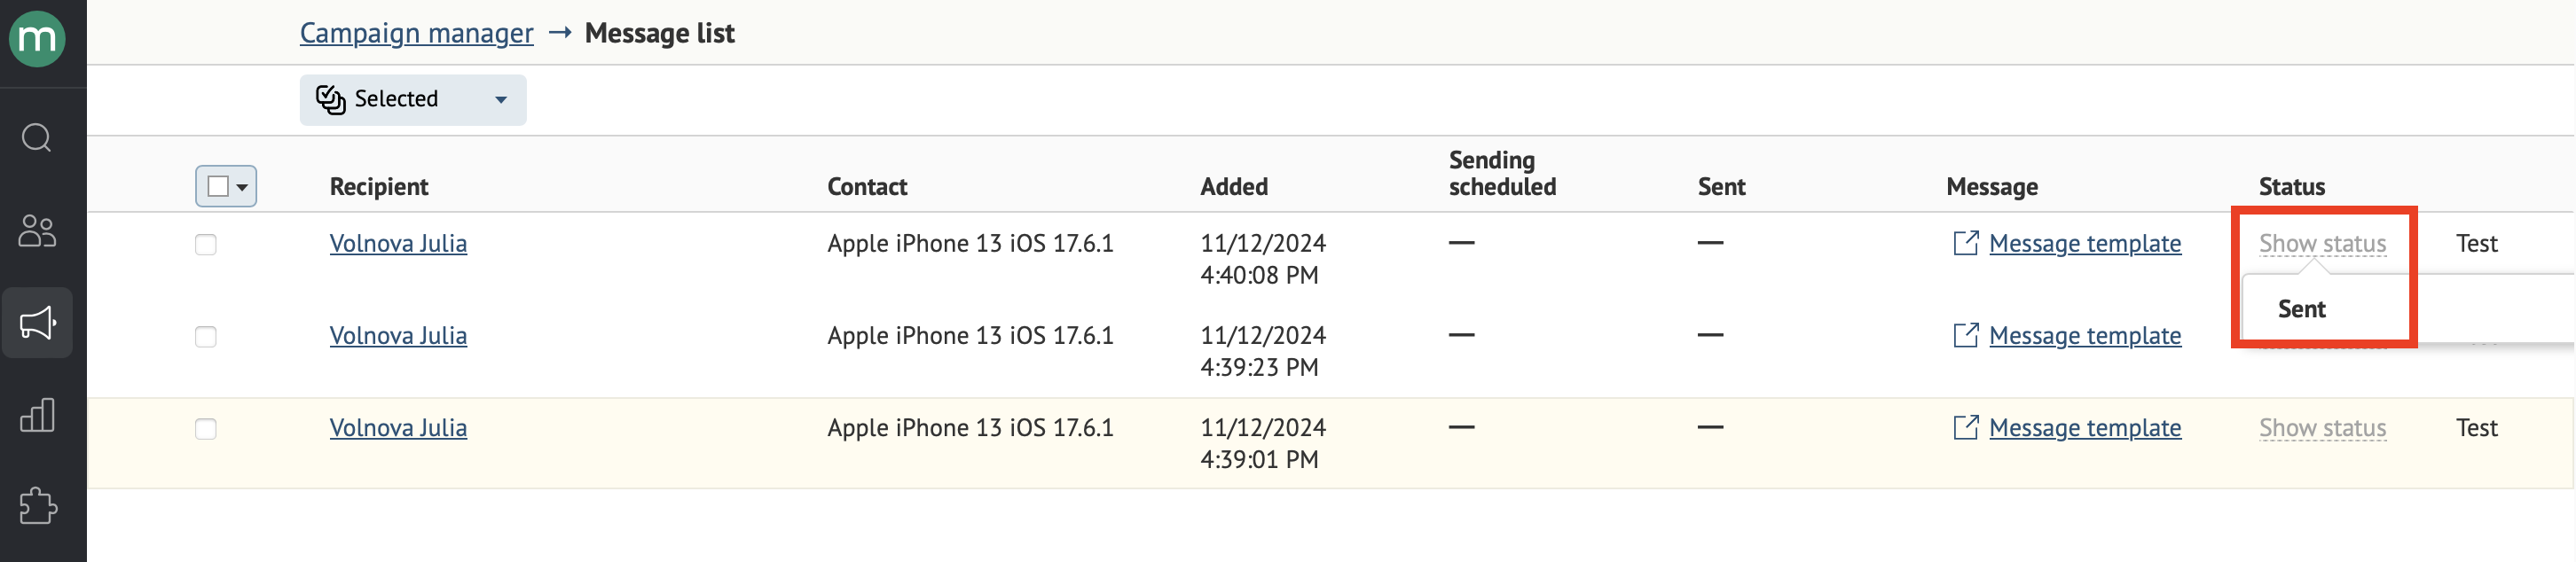Viewport: 2576px width, 562px height.
Task: Open Volnova Julia link in first row
Action: (x=398, y=243)
